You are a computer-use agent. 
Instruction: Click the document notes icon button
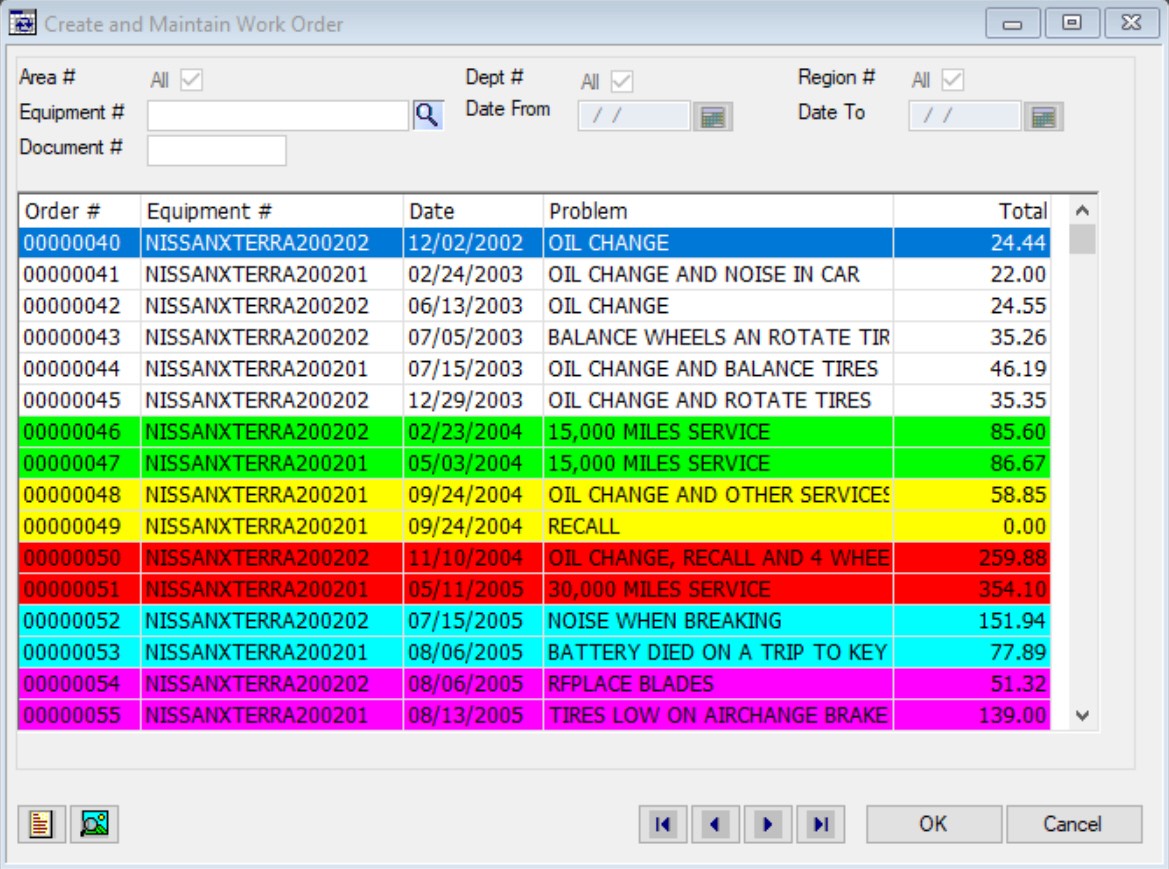41,824
